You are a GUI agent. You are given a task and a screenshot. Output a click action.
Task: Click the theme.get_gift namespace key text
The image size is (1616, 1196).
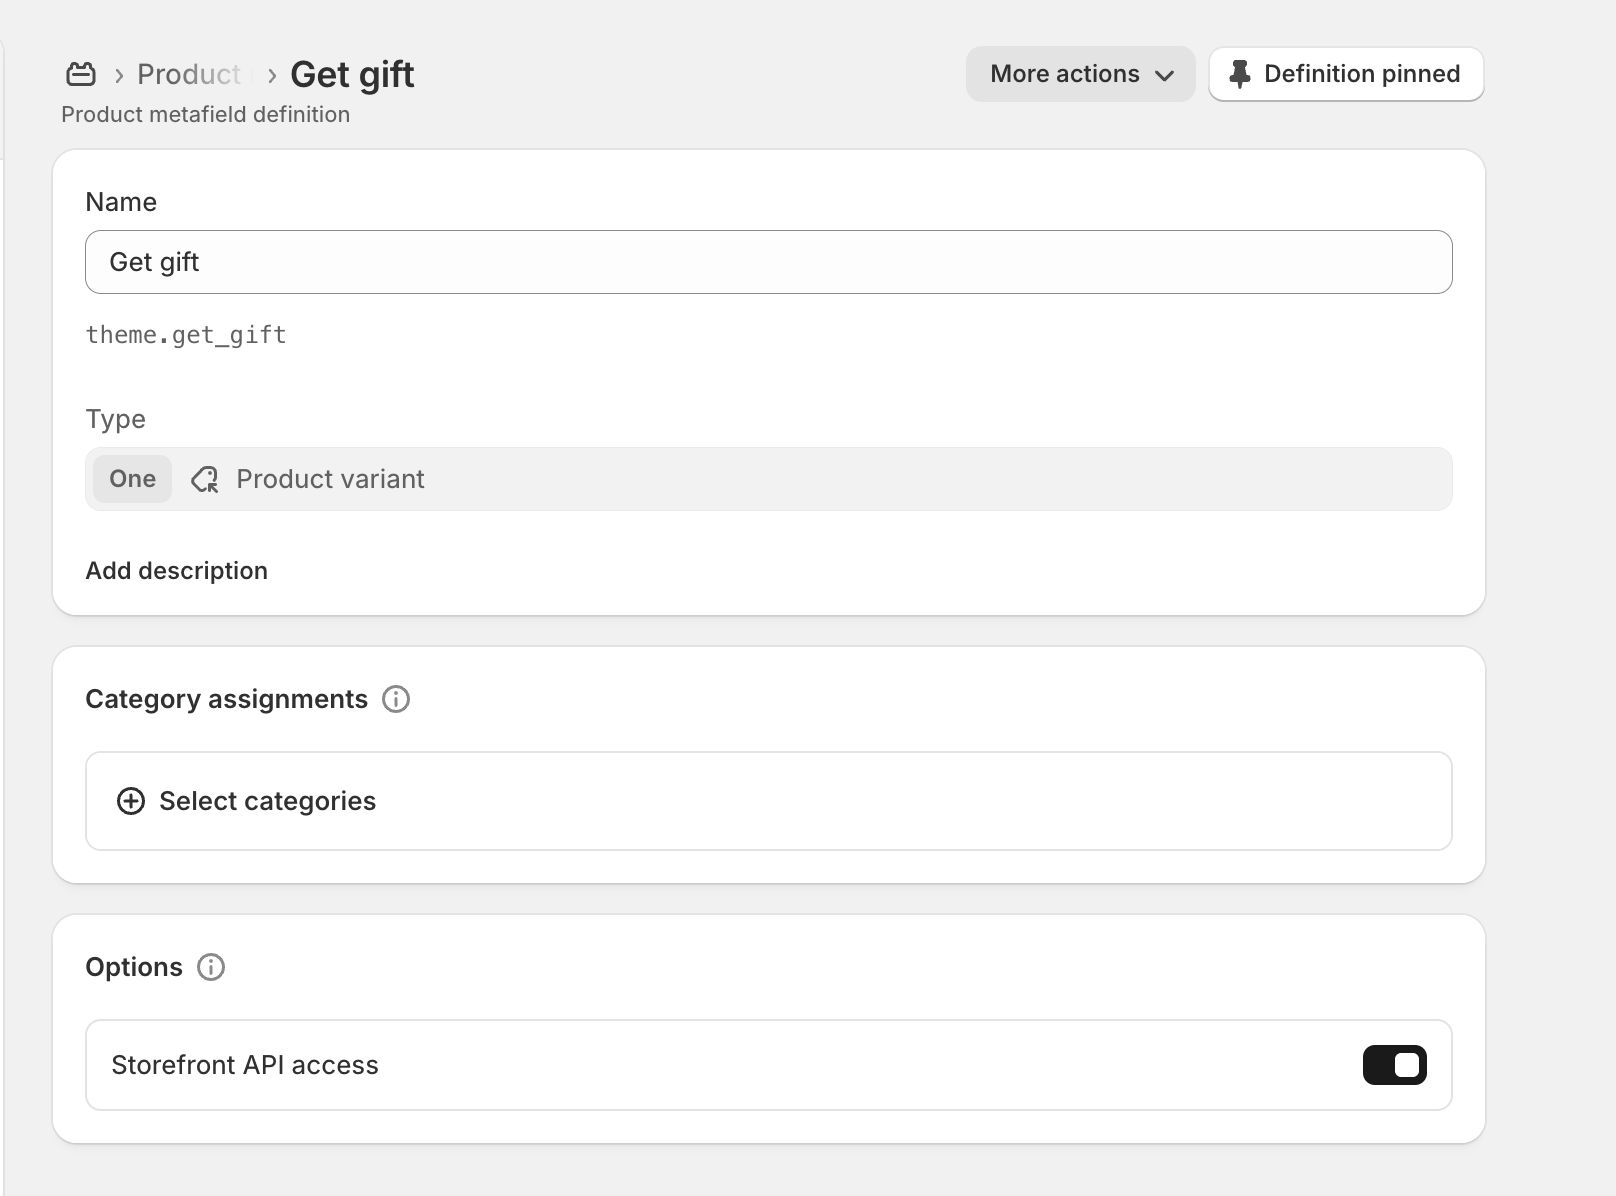[x=186, y=335]
